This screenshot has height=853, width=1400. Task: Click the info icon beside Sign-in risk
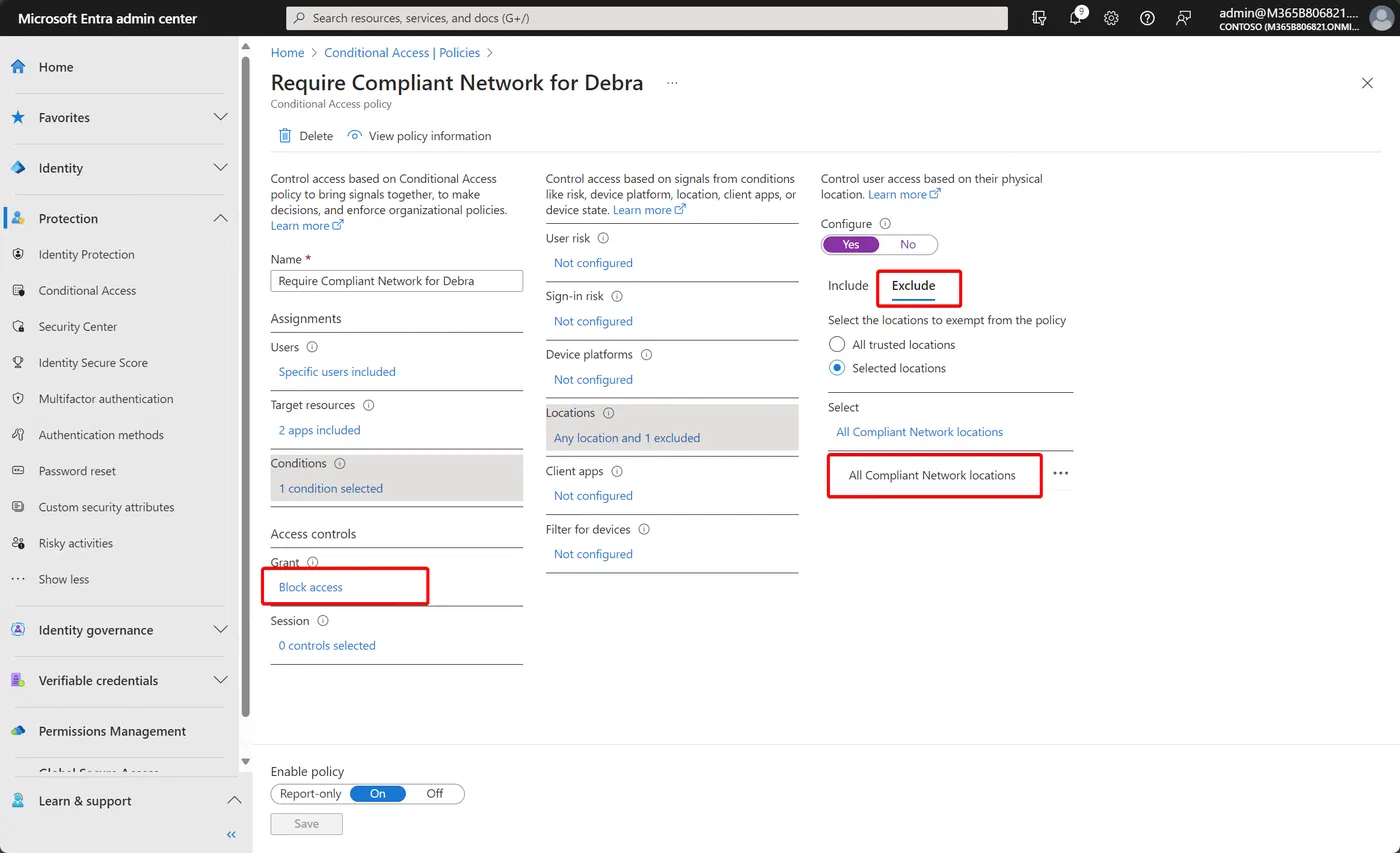[617, 297]
